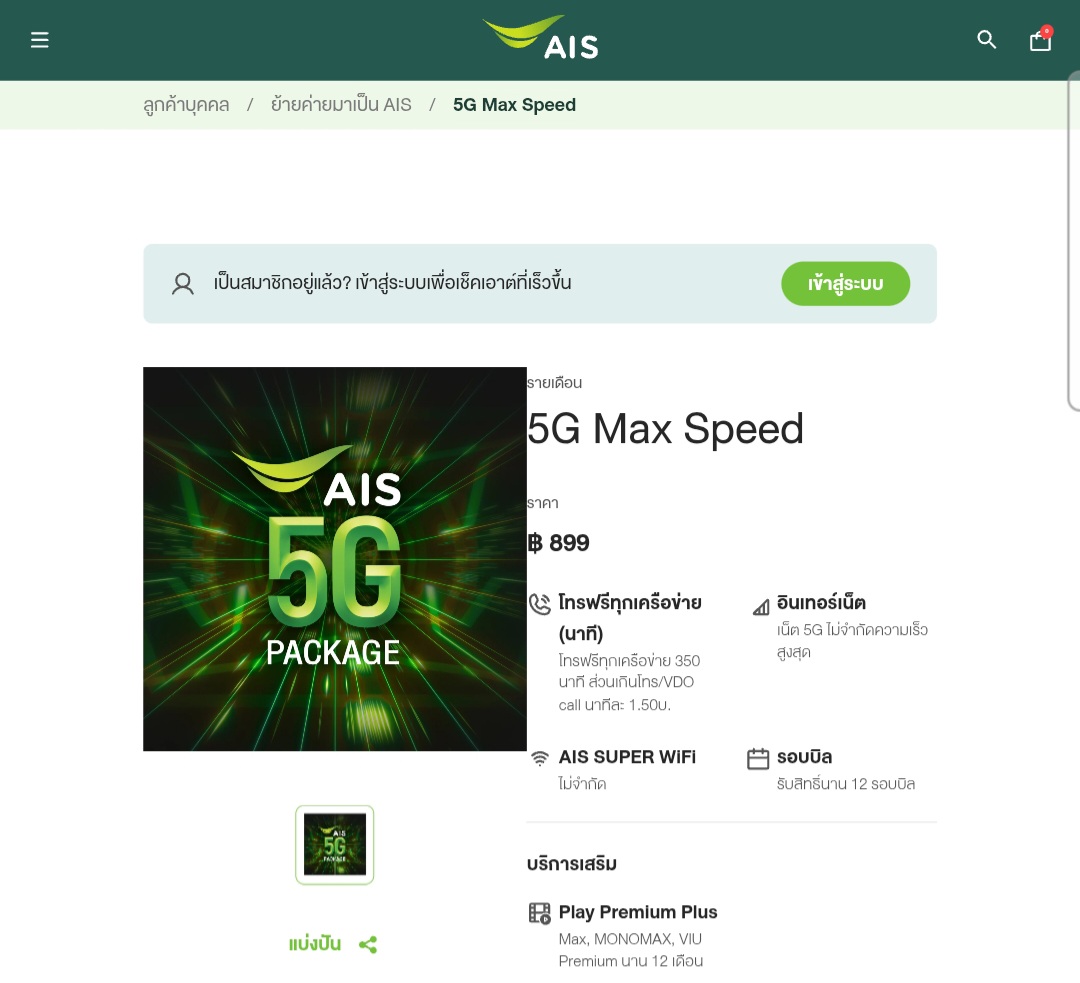Screen dimensions: 1080x983
Task: Click the billing cycle calendar icon
Action: [758, 758]
